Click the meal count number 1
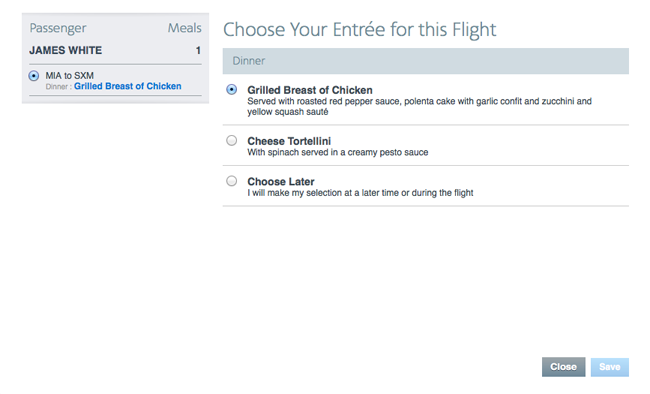The height and width of the screenshot is (394, 650). tap(198, 51)
